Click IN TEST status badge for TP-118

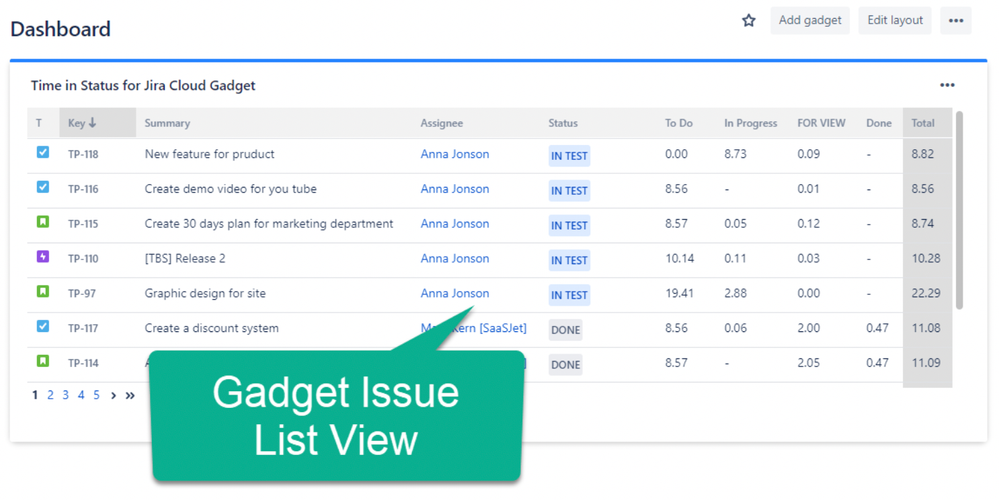[569, 156]
